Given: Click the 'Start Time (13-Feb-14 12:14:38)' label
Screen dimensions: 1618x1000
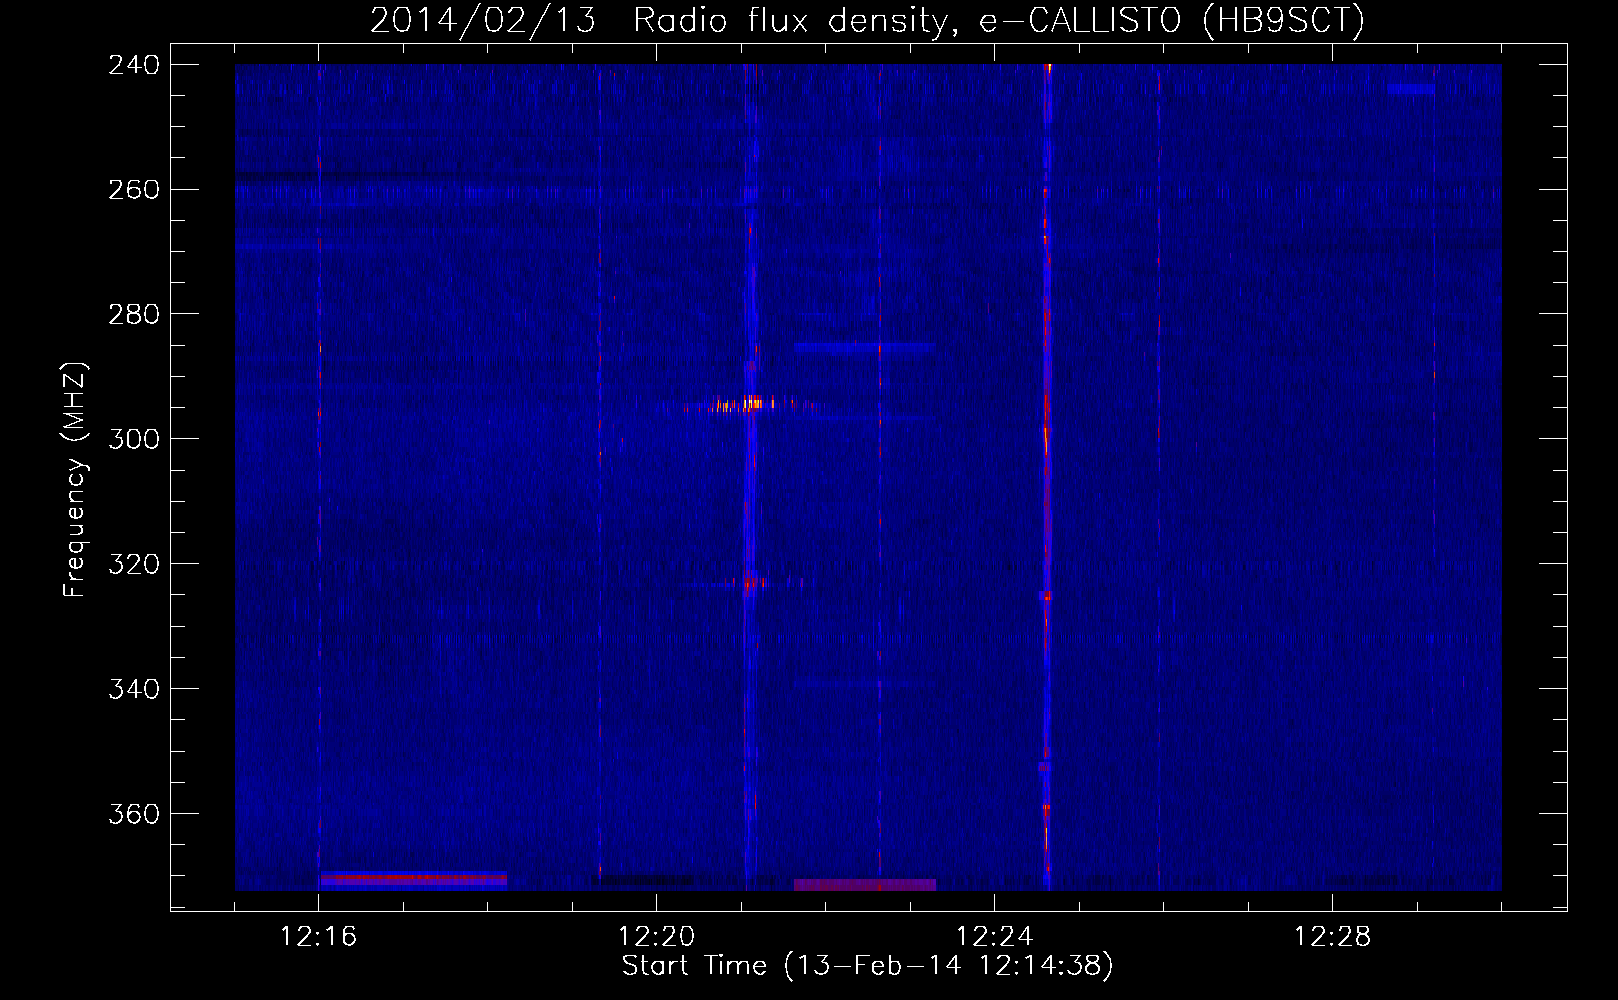Looking at the screenshot, I should click(867, 966).
